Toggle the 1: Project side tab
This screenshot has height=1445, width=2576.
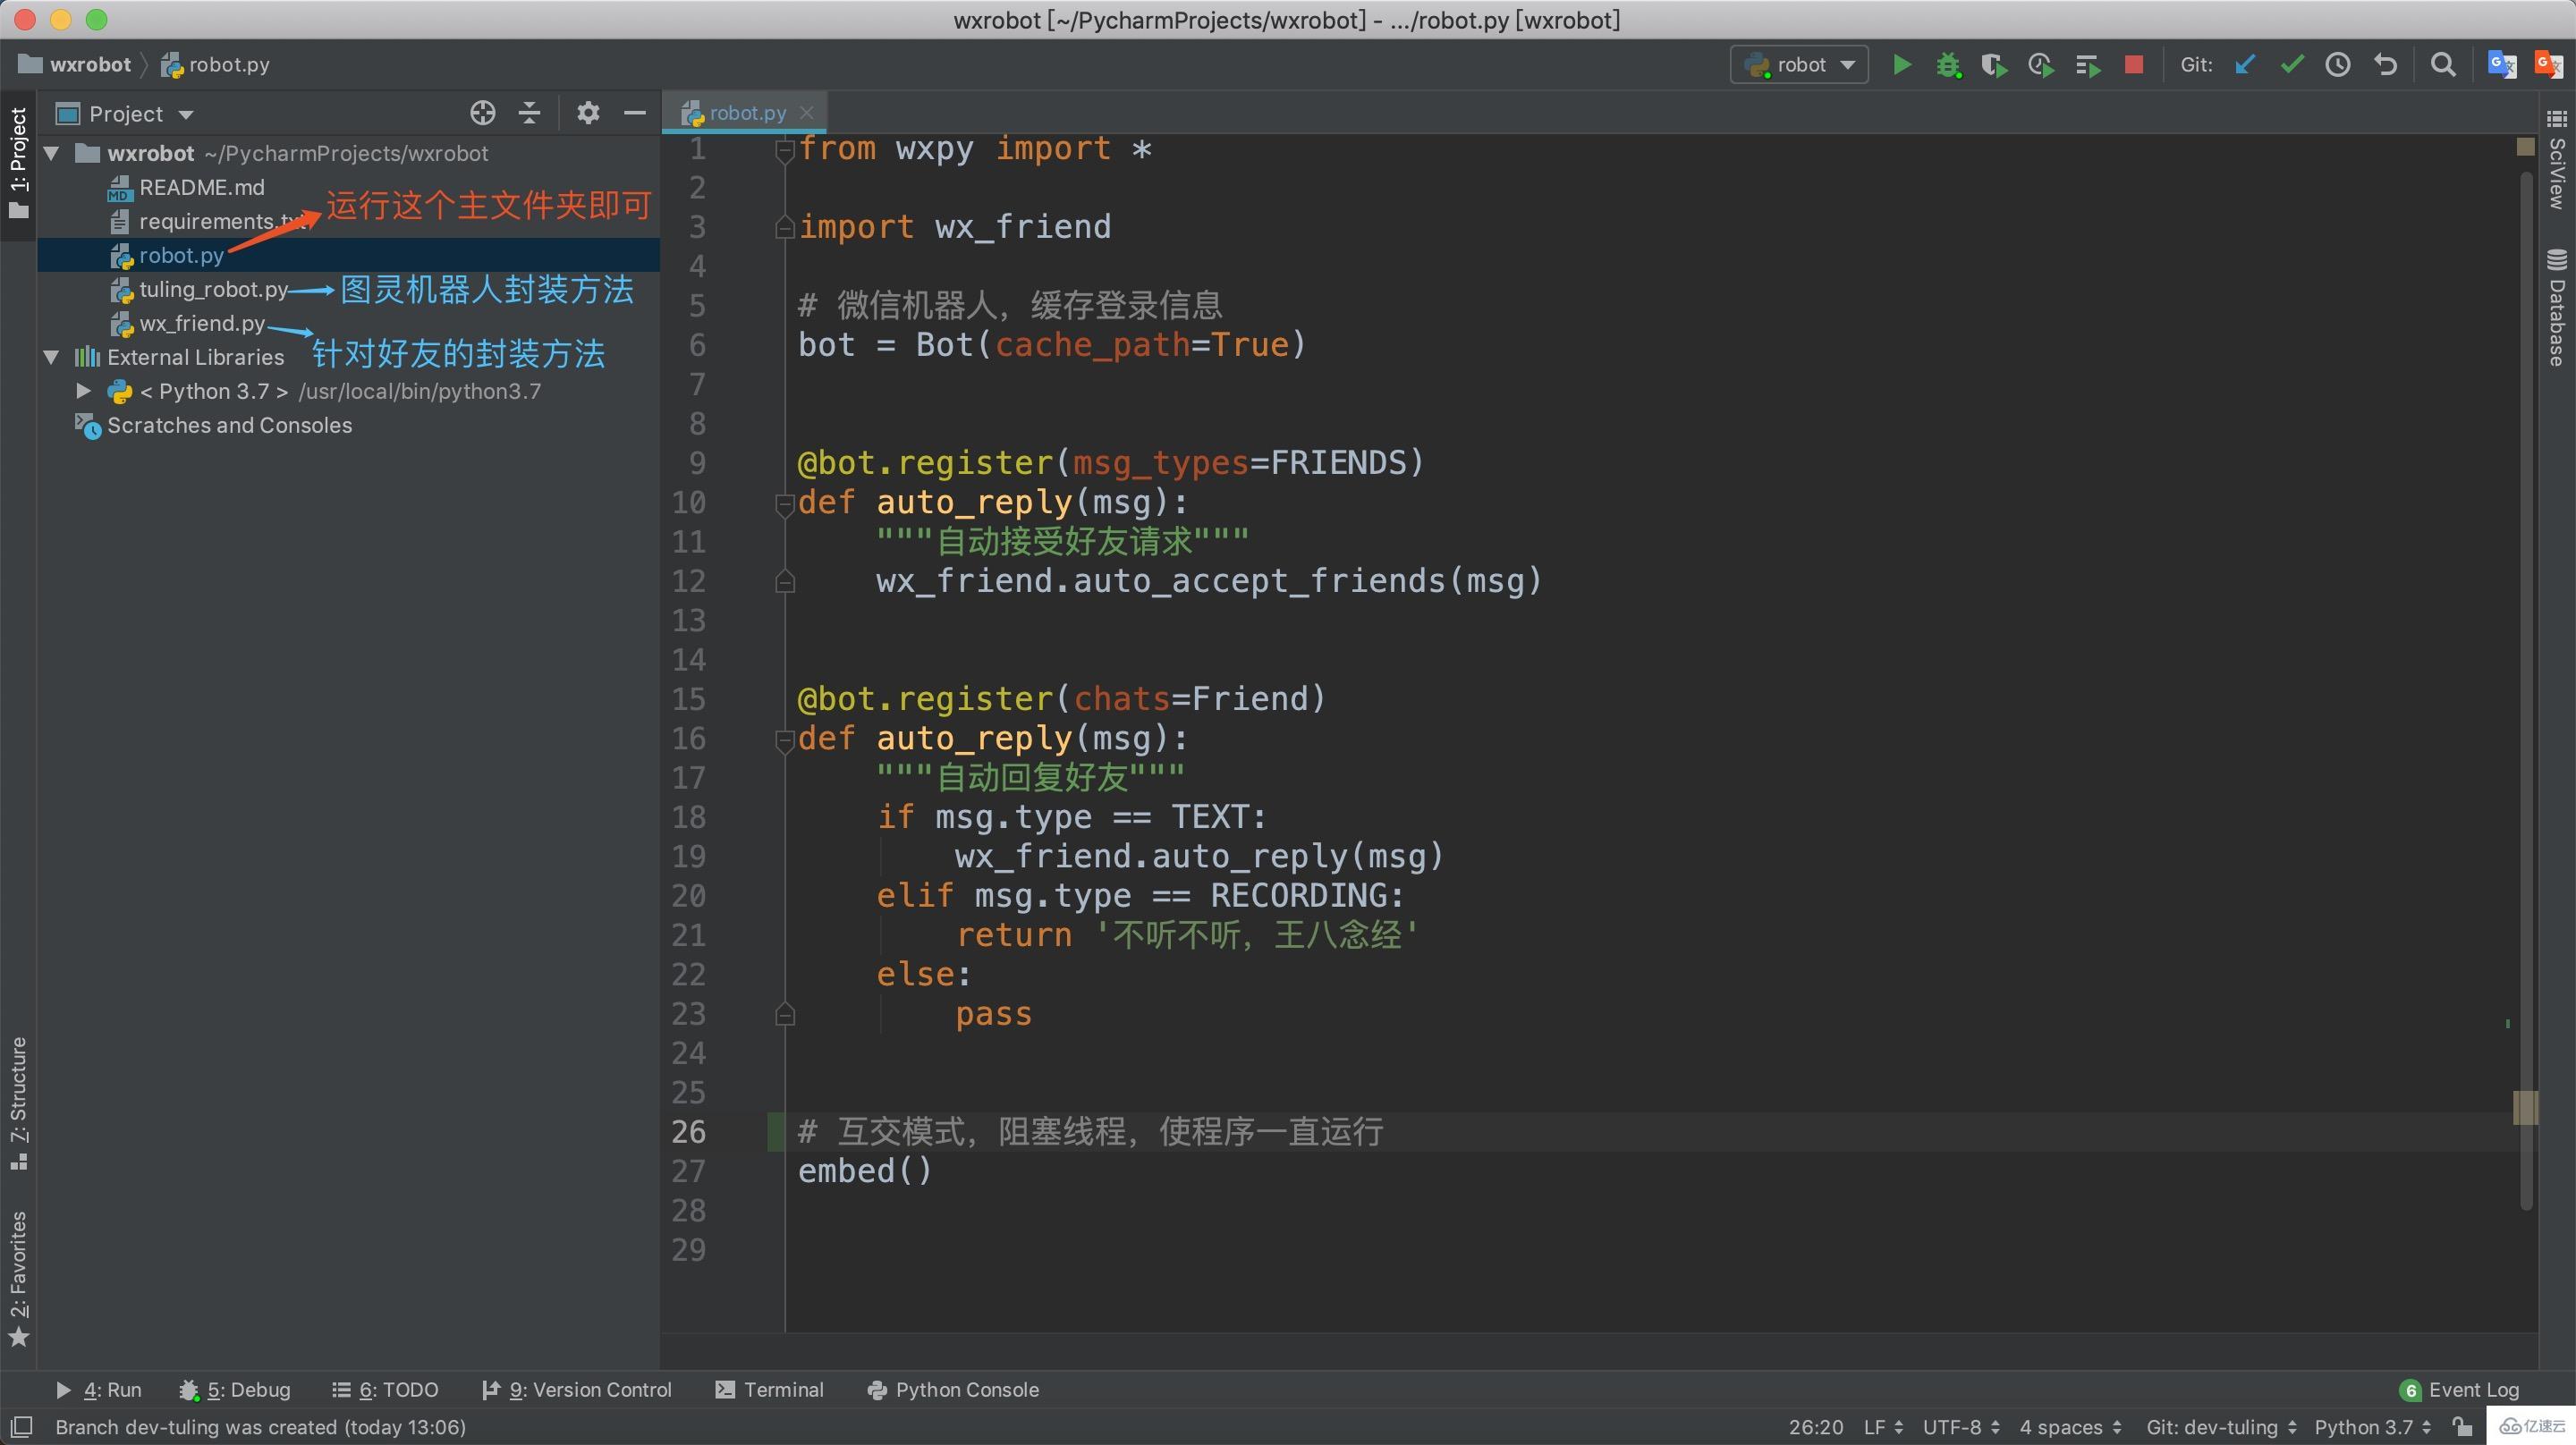18,165
